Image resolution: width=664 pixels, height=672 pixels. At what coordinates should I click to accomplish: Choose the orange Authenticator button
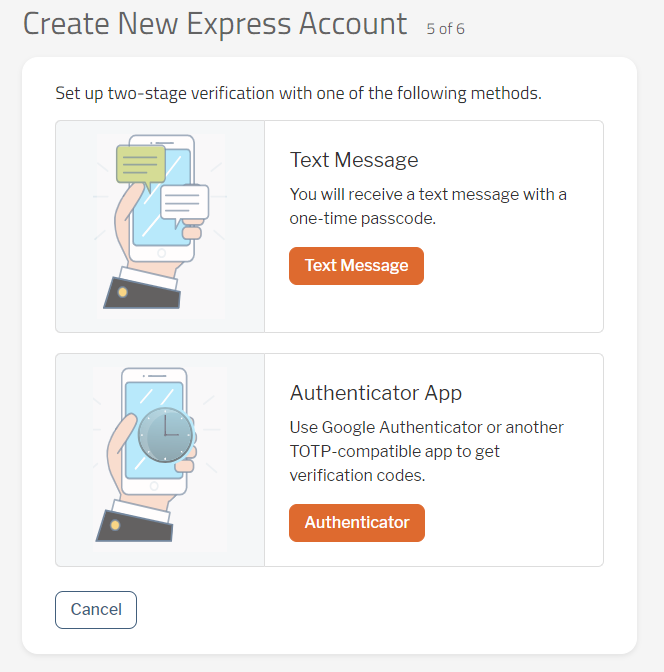(x=357, y=522)
